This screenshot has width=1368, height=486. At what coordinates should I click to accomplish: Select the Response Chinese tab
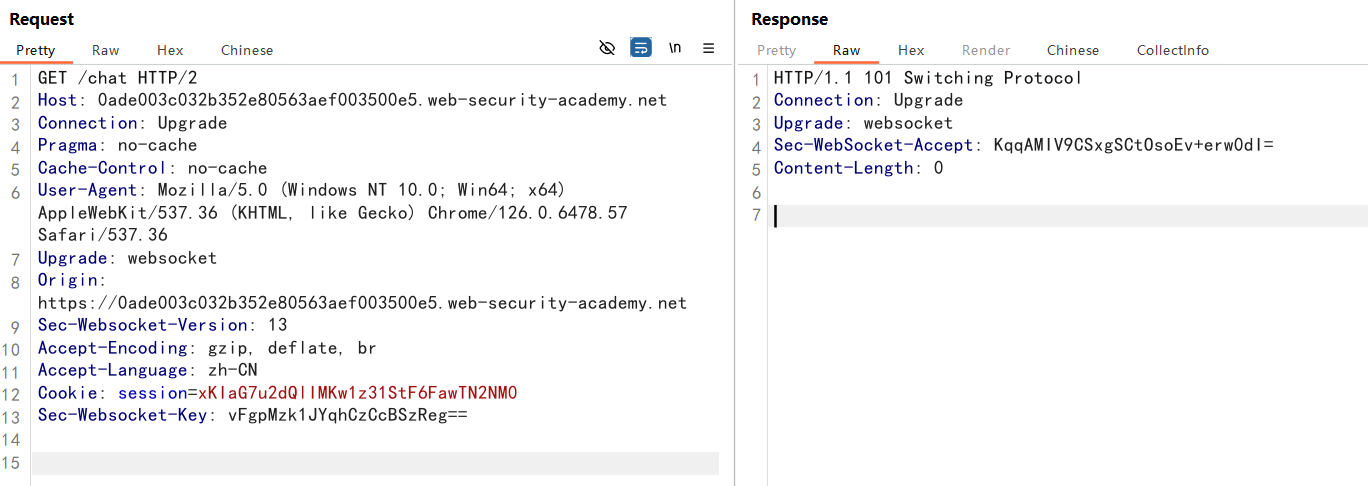tap(1073, 50)
